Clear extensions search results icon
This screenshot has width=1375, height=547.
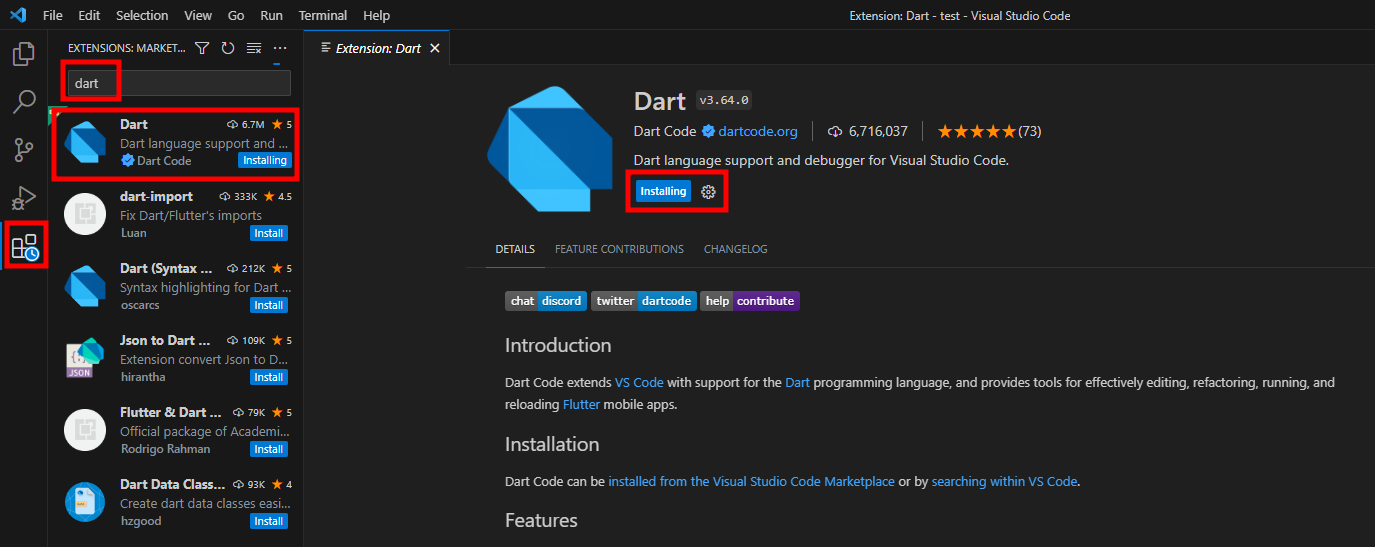pos(254,48)
